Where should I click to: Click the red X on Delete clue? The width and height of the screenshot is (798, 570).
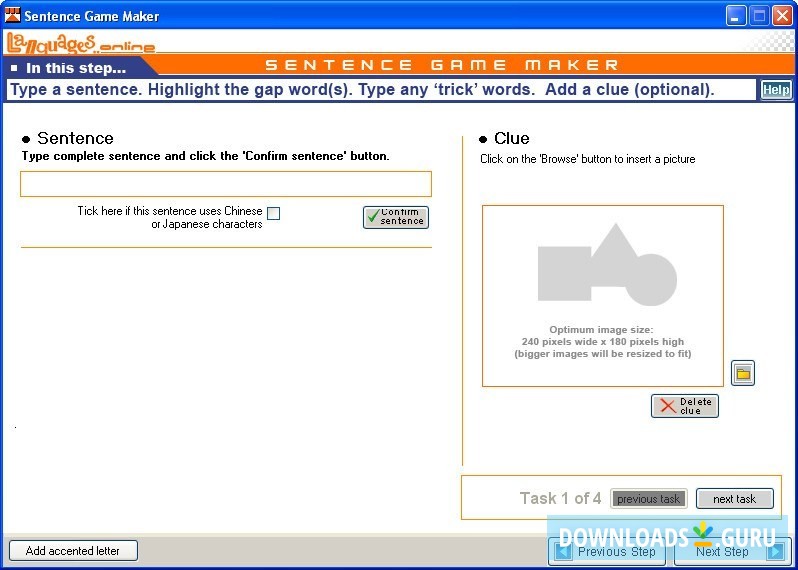(668, 406)
